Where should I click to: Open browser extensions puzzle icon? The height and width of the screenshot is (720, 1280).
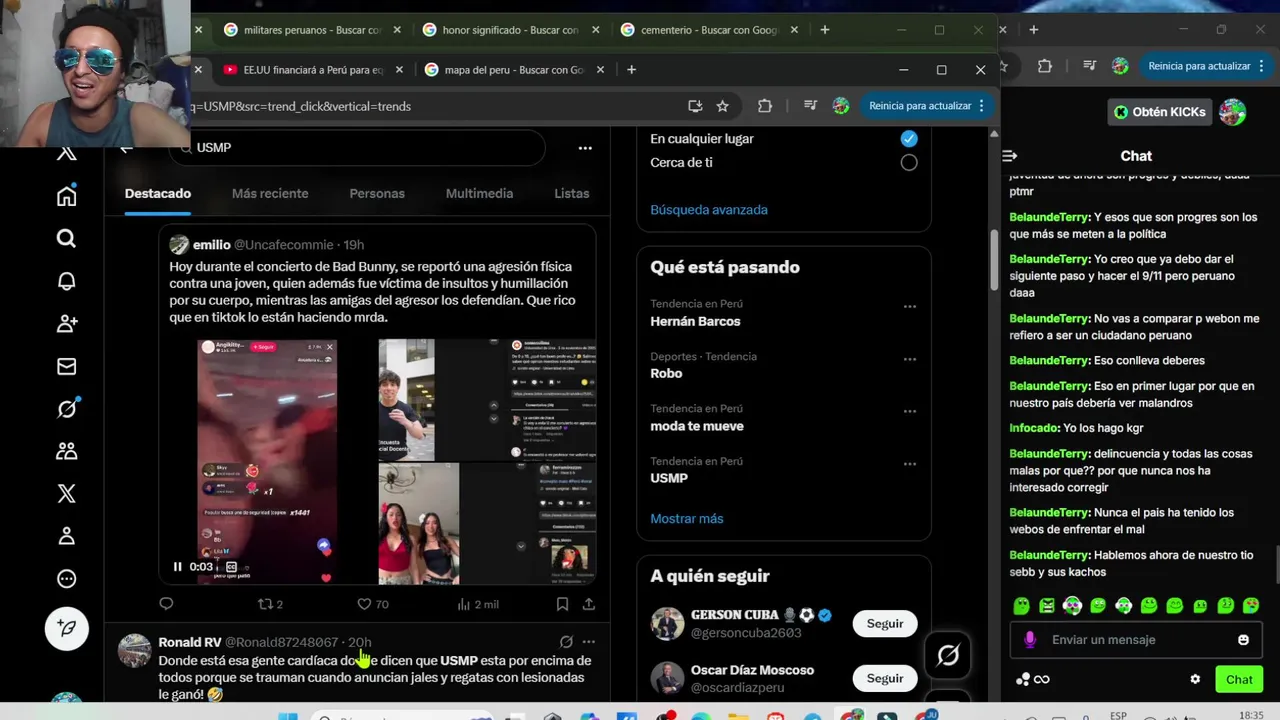coord(765,106)
